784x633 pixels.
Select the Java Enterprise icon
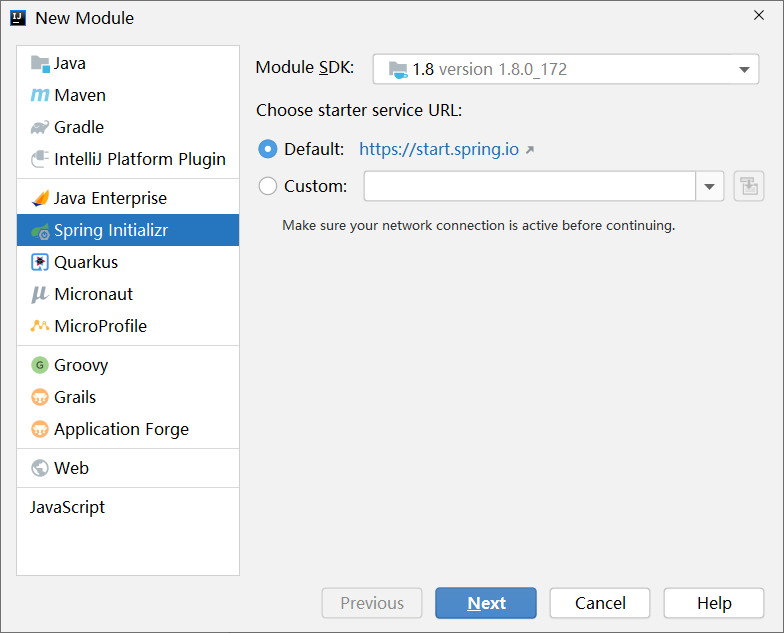40,198
